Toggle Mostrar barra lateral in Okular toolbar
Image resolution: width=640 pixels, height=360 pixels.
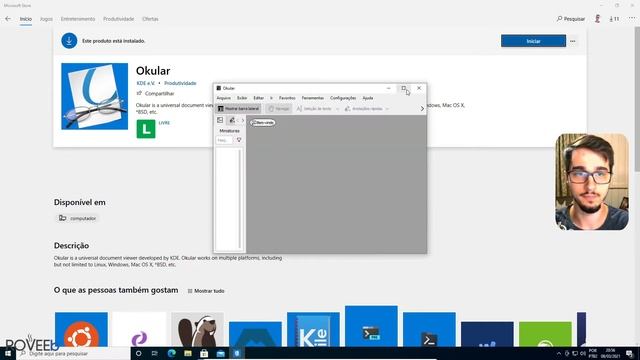click(238, 109)
